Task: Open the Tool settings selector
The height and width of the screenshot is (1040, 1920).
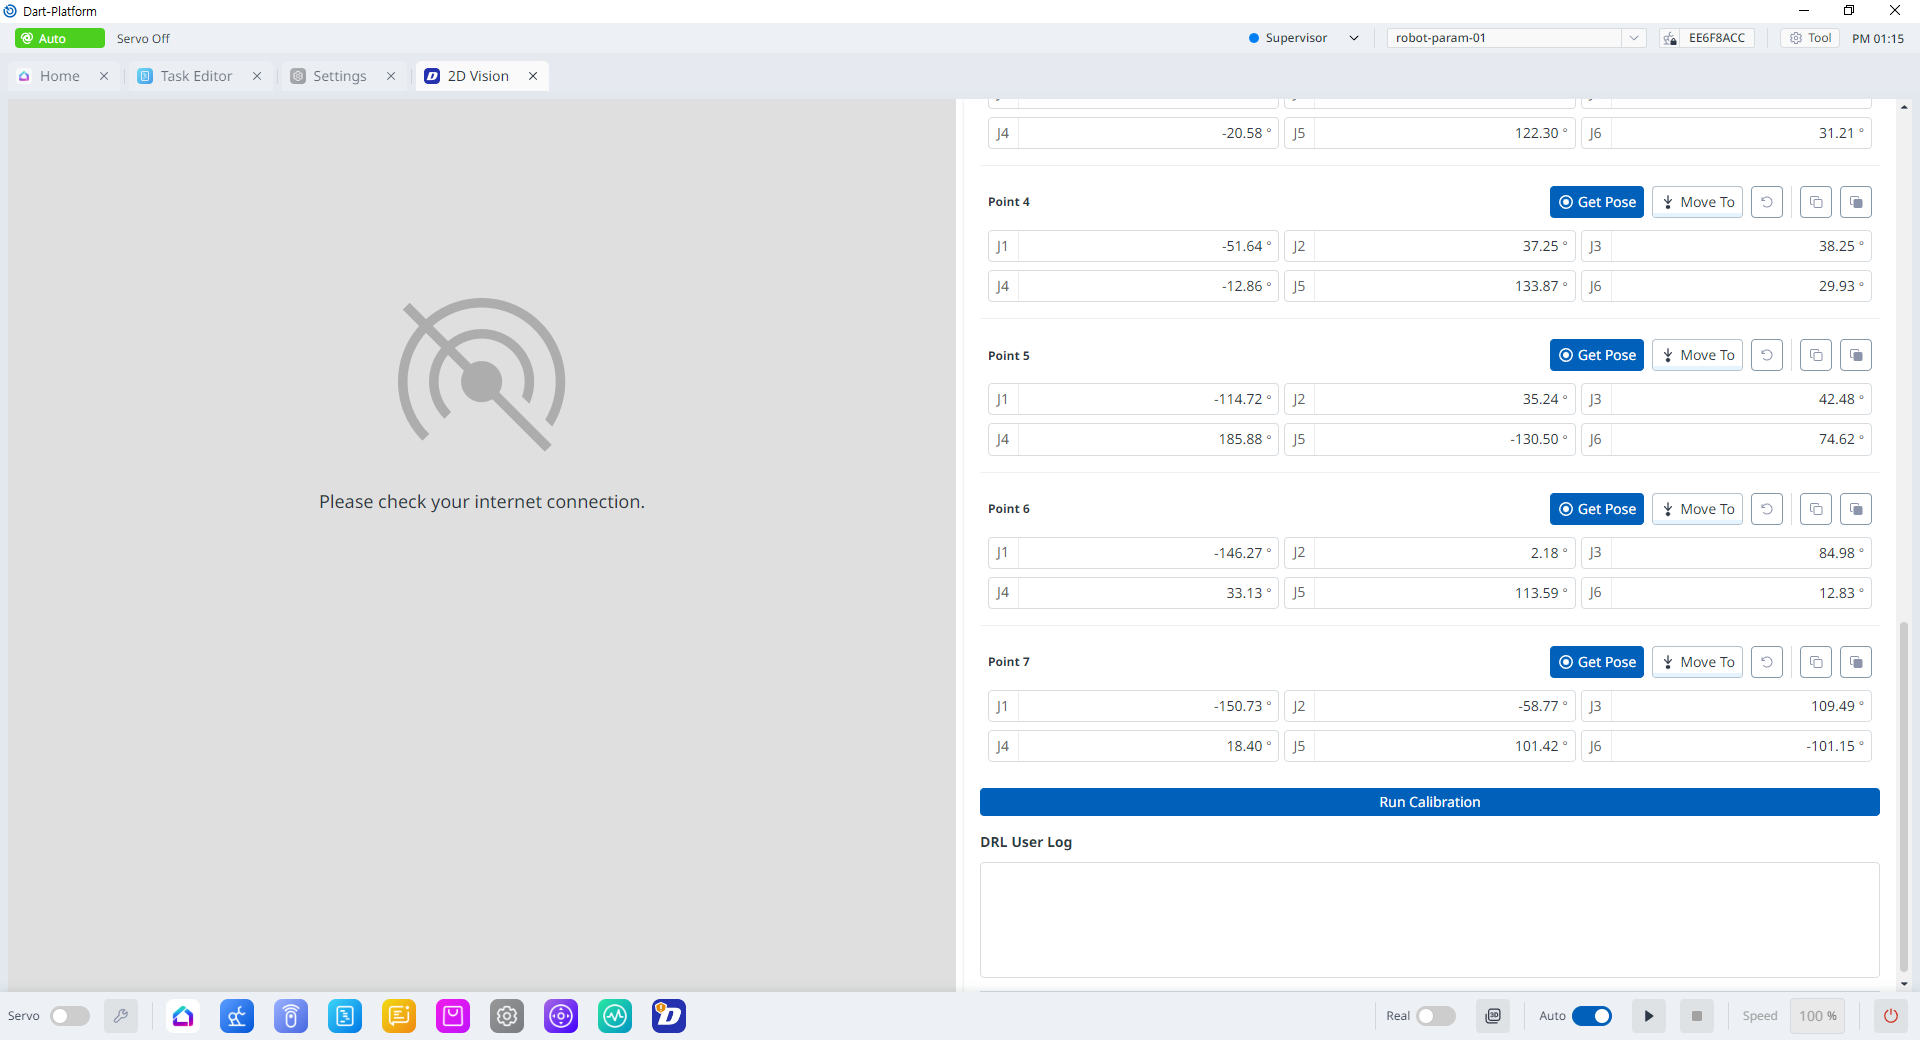Action: (1810, 38)
